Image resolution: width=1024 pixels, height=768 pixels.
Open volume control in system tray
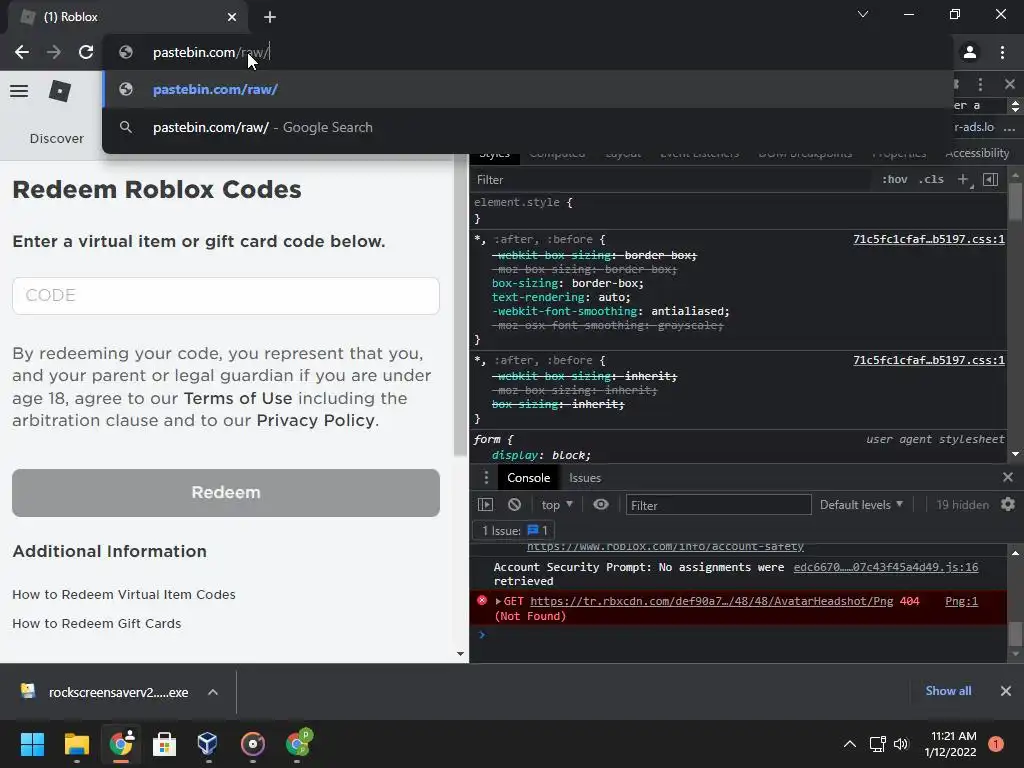[901, 744]
